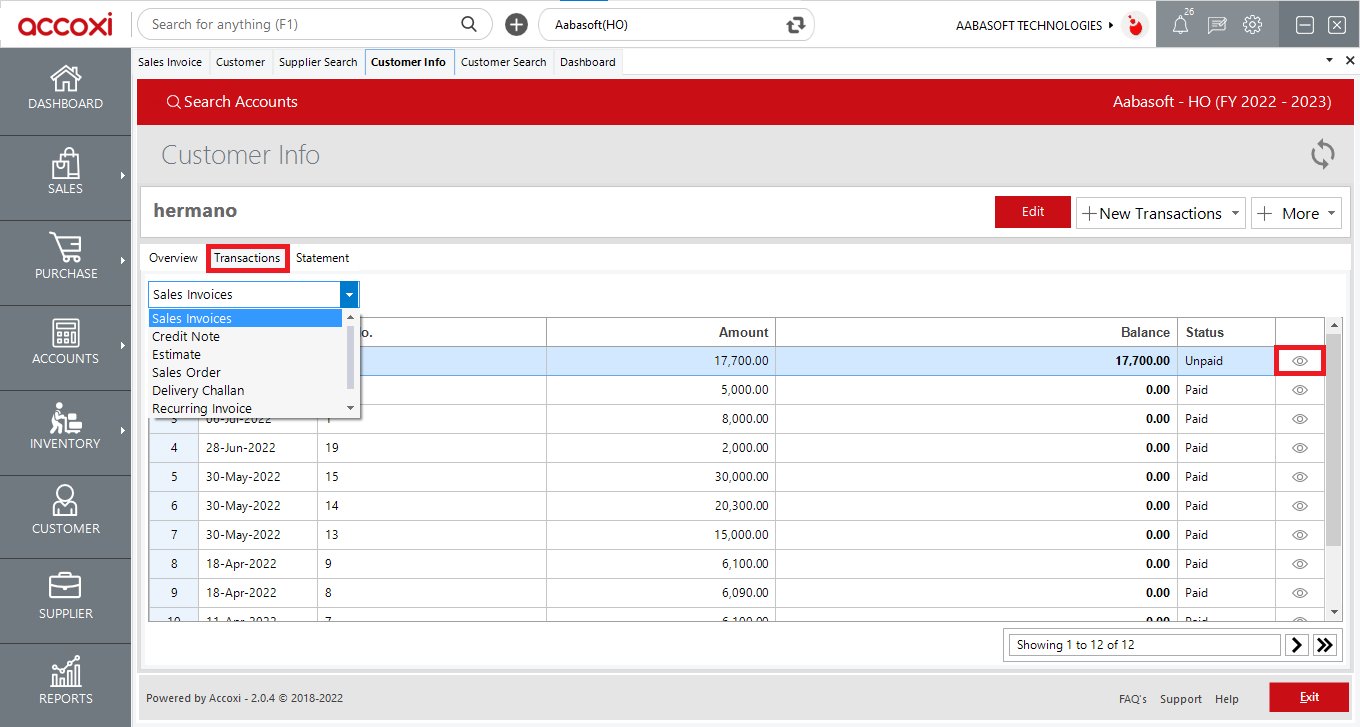Open notifications bell with 26 badge
Screen dimensions: 1360x727
point(1181,25)
